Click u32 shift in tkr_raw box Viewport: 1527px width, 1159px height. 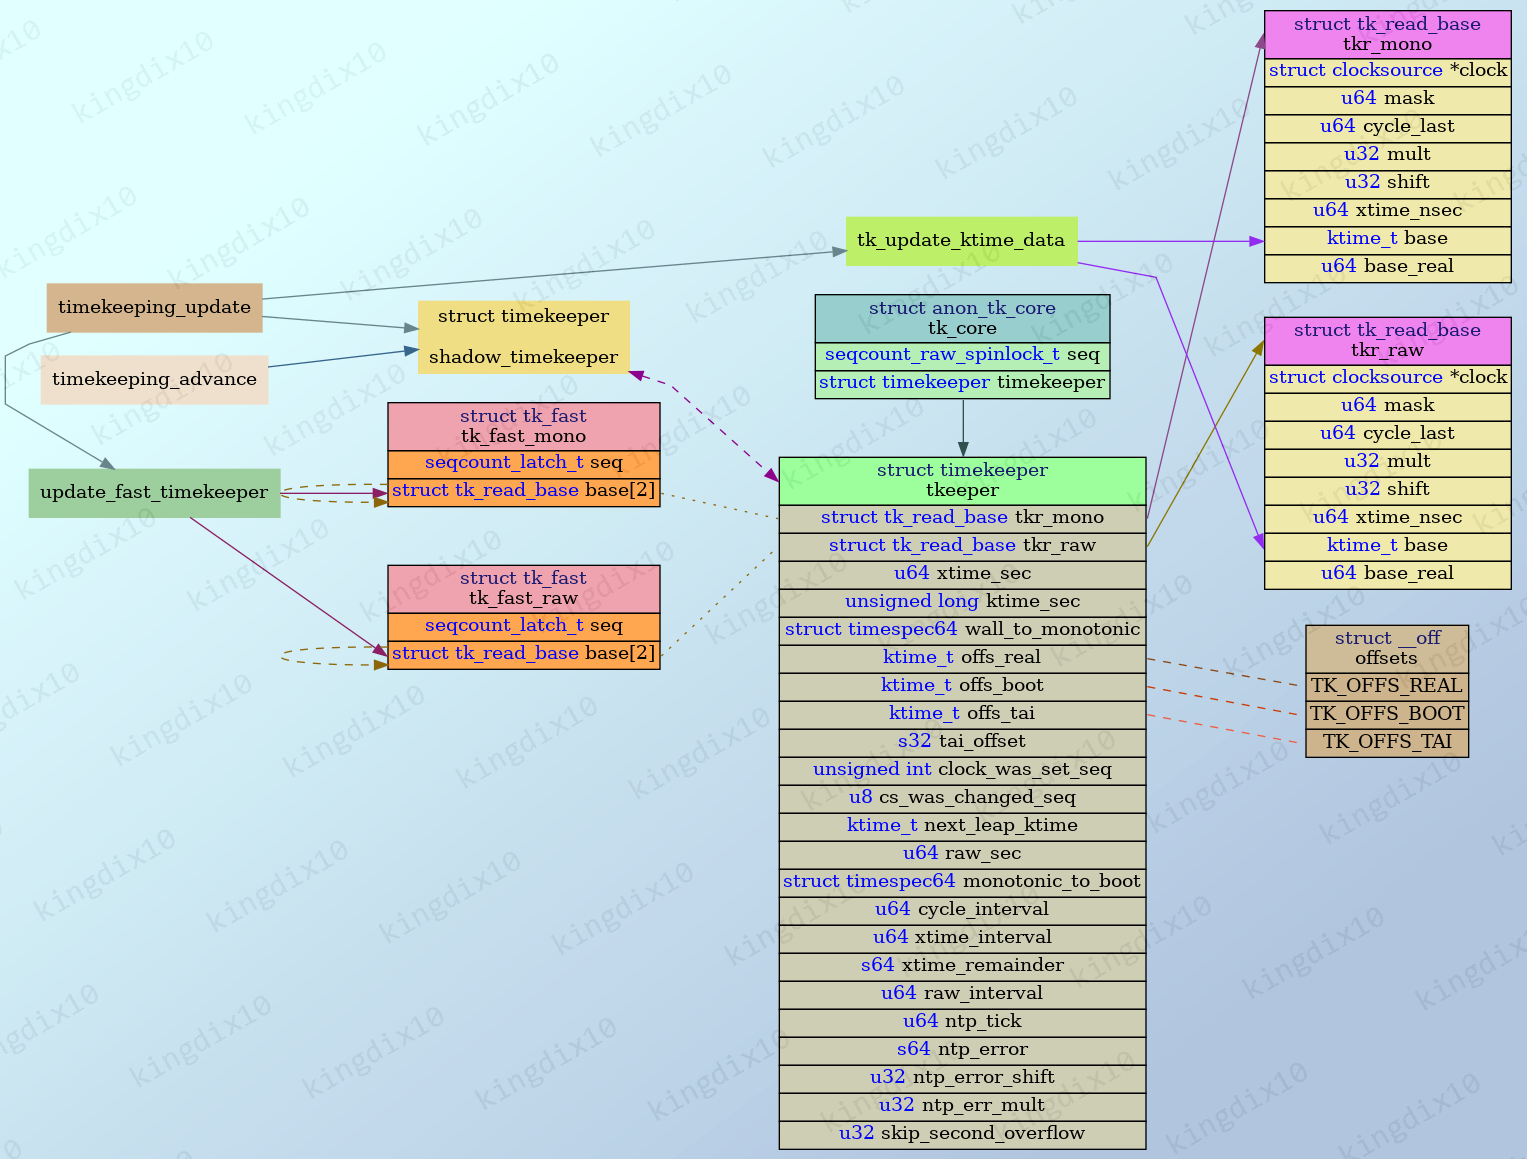[x=1387, y=492]
